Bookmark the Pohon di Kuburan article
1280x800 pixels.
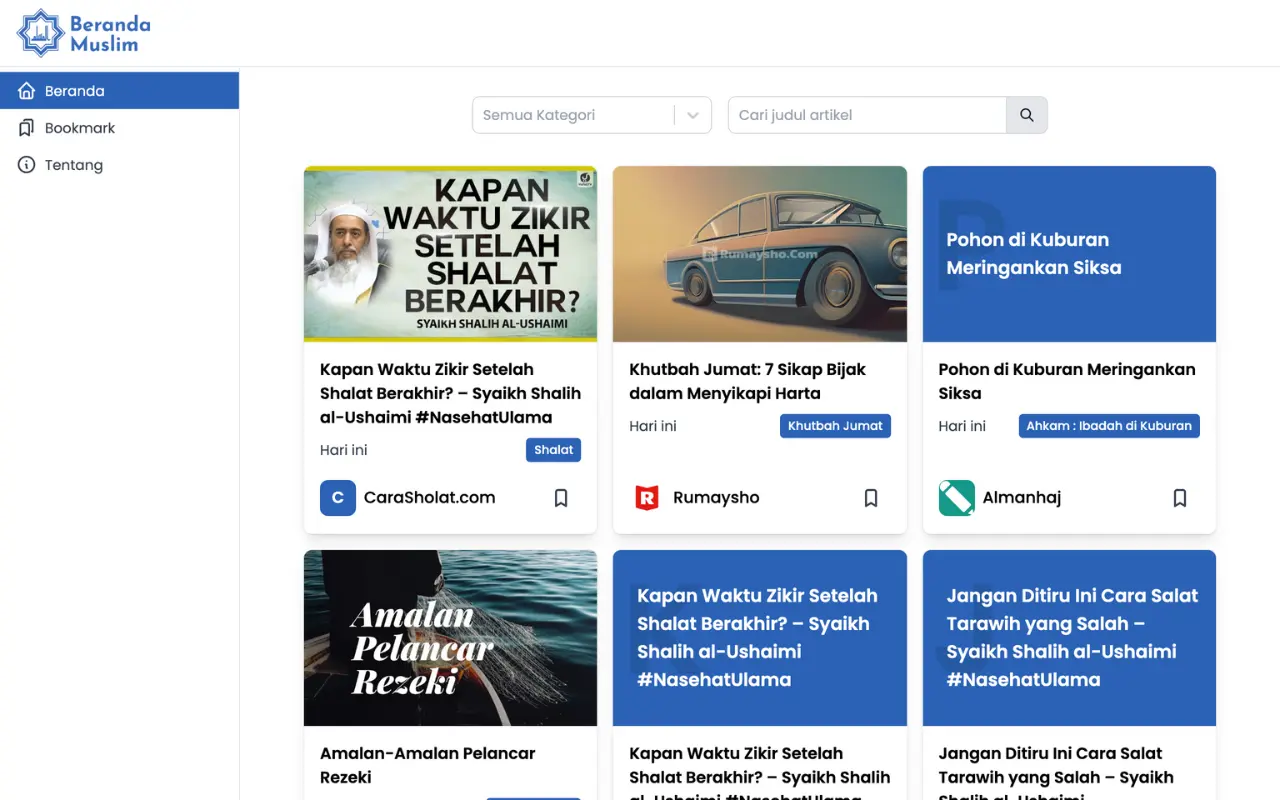pyautogui.click(x=1179, y=497)
